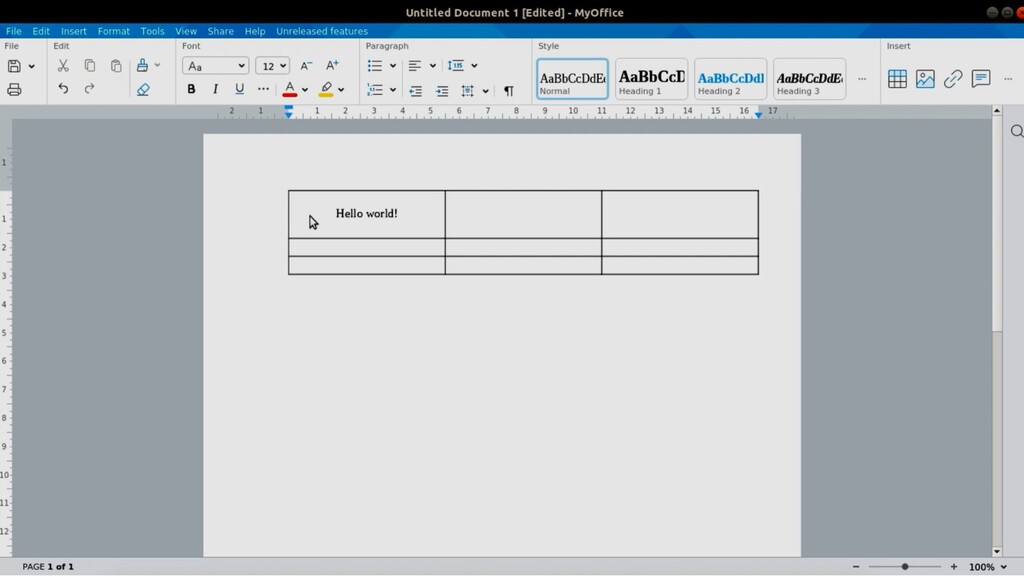The image size is (1024, 576).
Task: Click the Copy icon
Action: (89, 65)
